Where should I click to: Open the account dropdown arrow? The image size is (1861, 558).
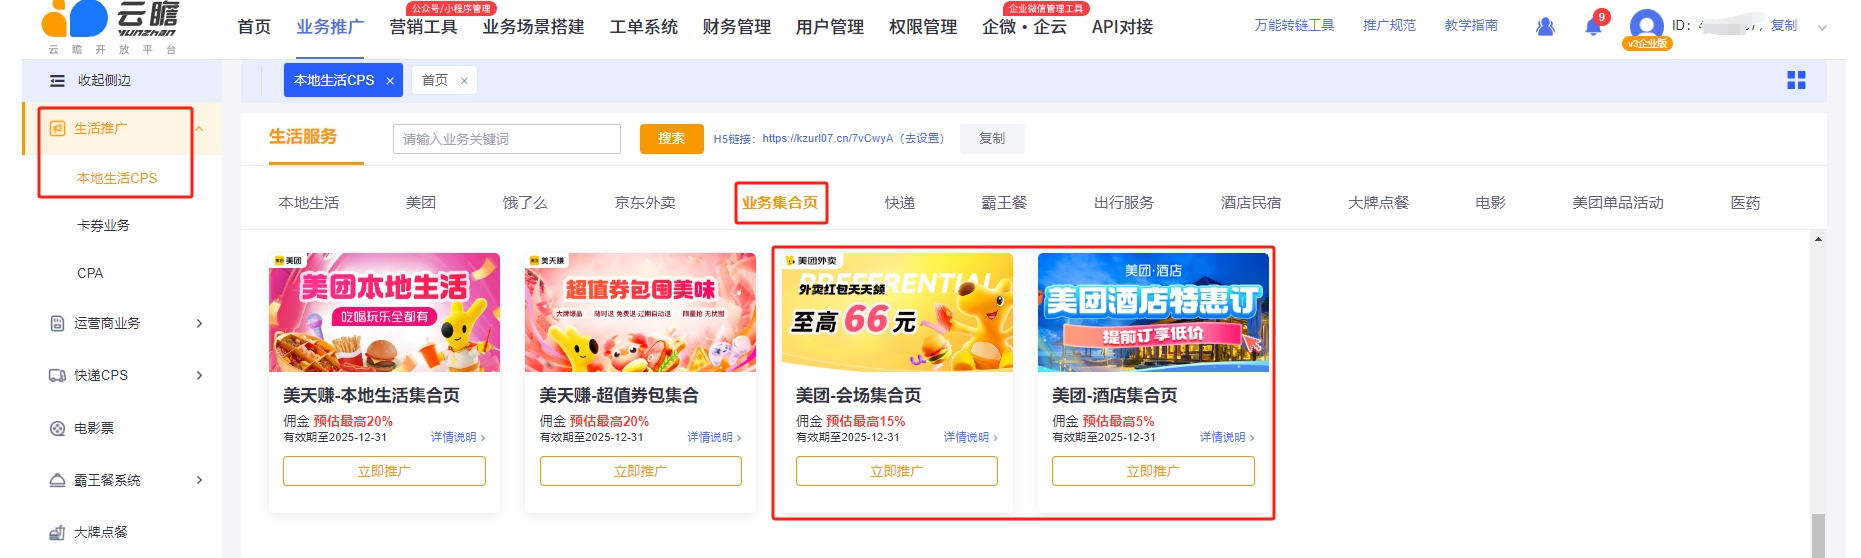(x=1822, y=27)
